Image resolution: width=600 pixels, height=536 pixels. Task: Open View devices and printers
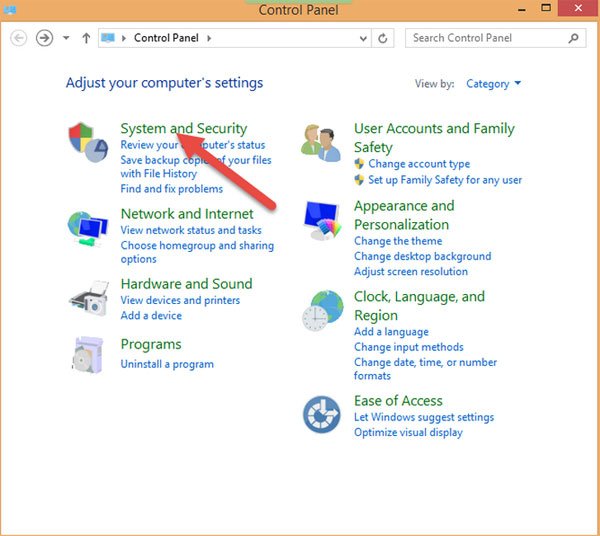click(180, 300)
